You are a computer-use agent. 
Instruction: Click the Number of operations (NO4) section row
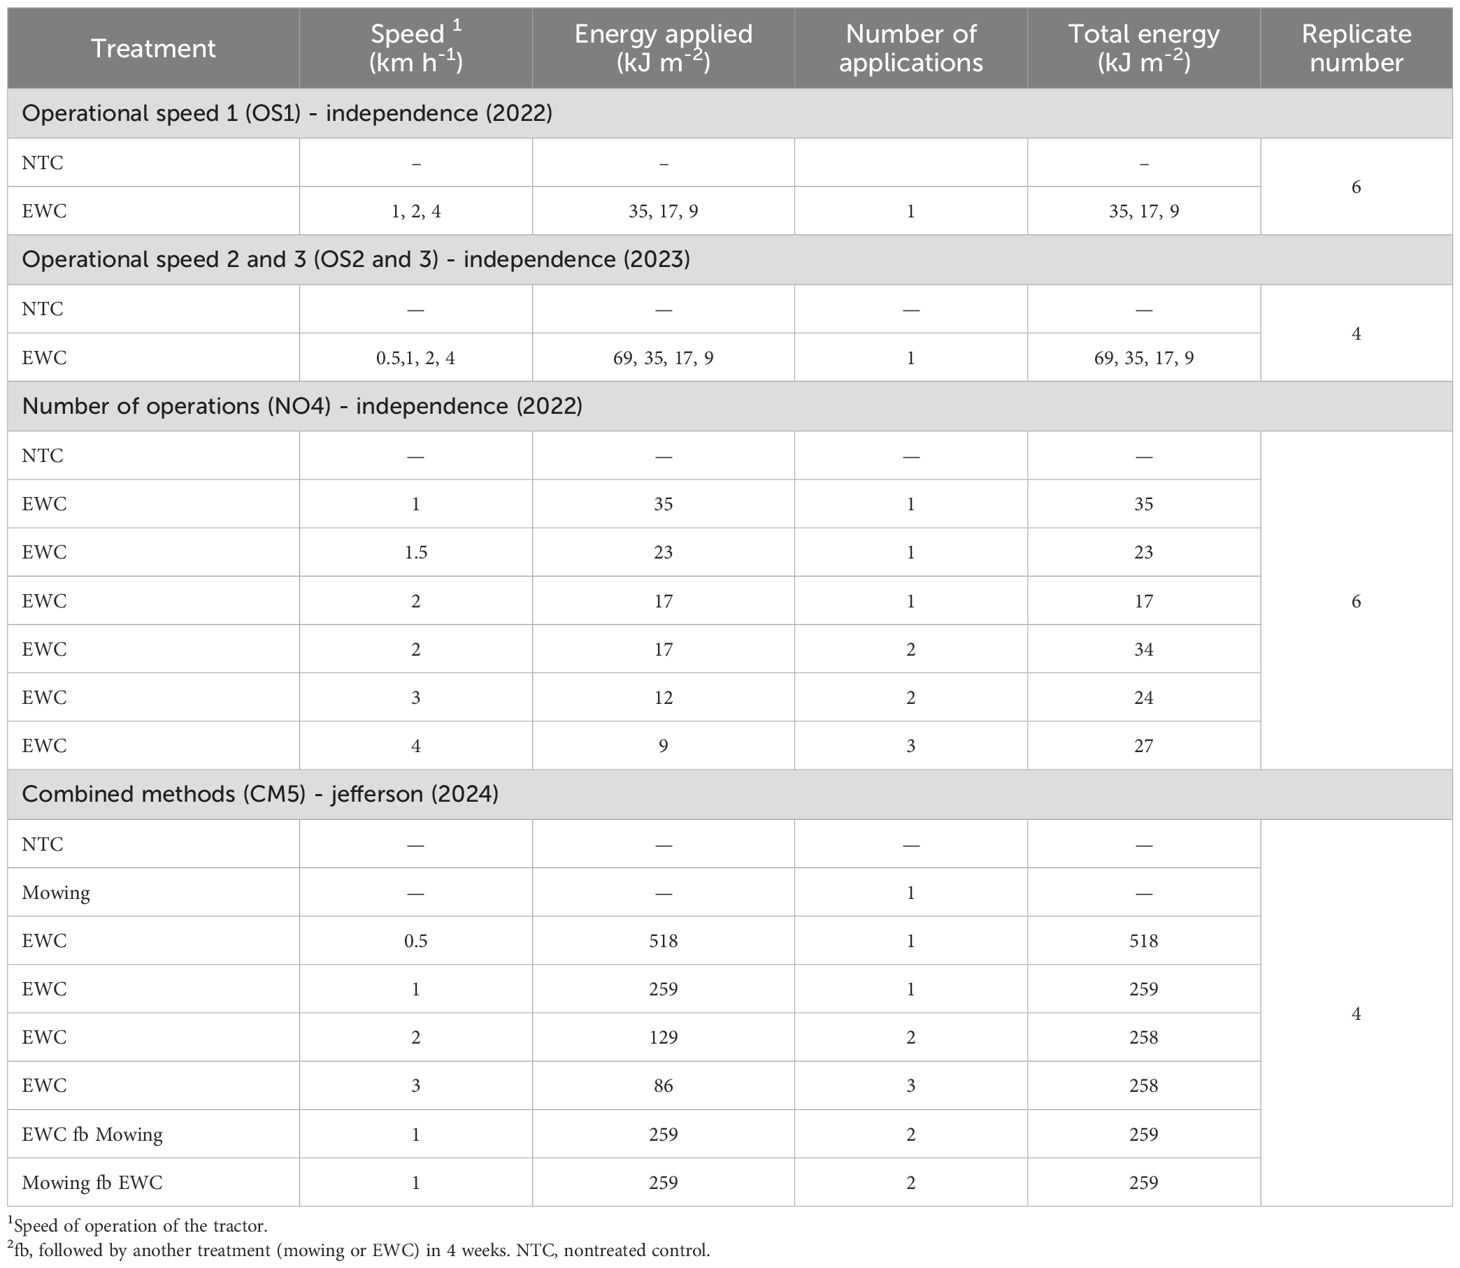302,406
